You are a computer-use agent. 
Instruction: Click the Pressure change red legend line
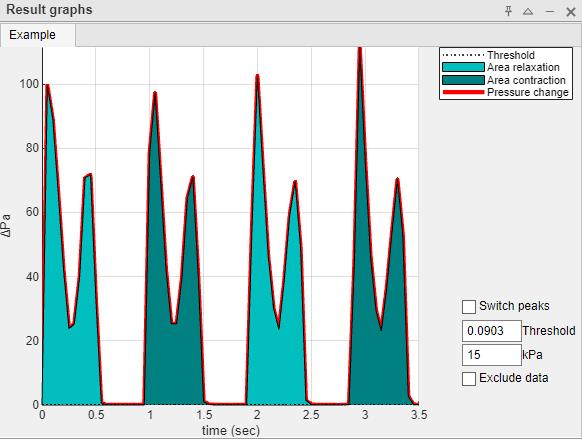[x=463, y=92]
